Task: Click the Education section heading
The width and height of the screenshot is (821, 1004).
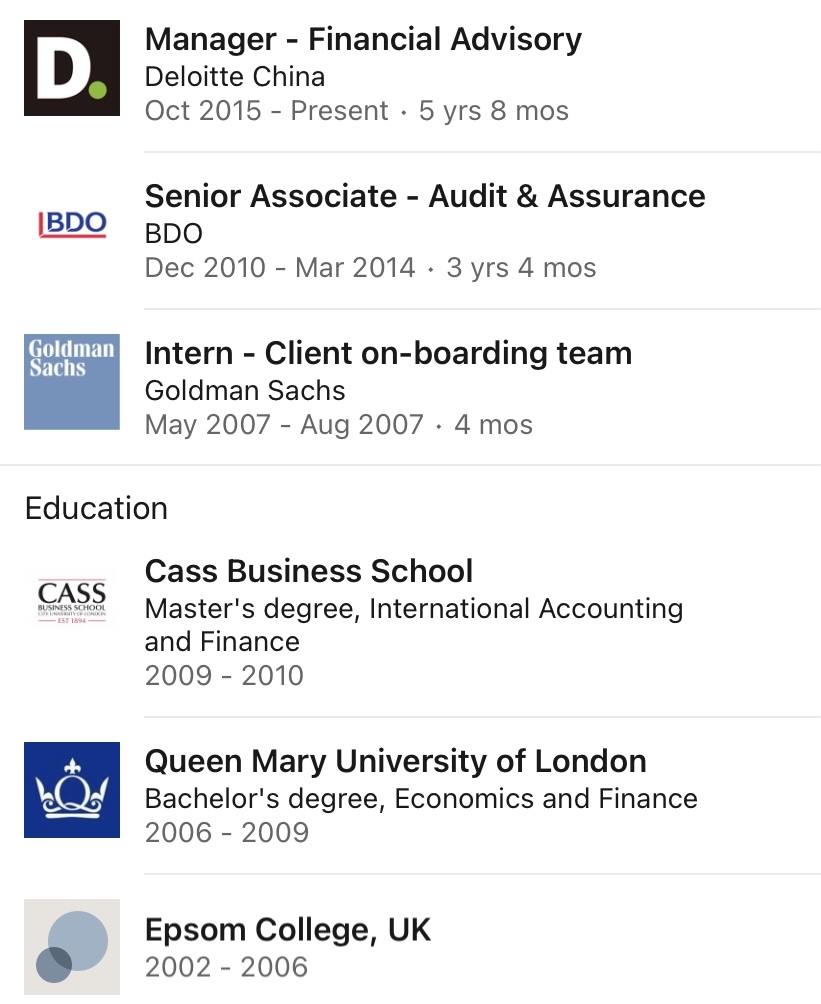Action: 96,508
